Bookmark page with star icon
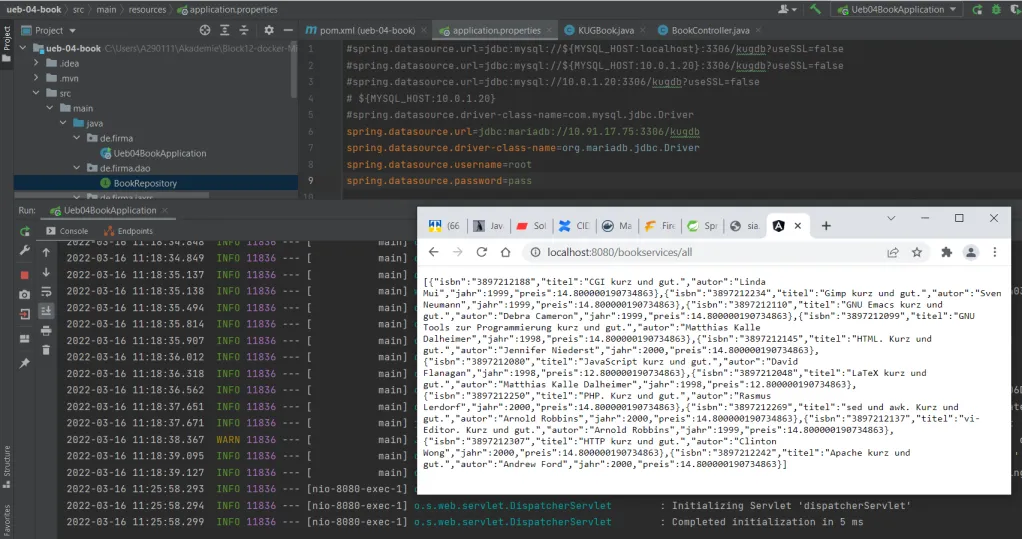The width and height of the screenshot is (1022, 539). click(x=917, y=252)
